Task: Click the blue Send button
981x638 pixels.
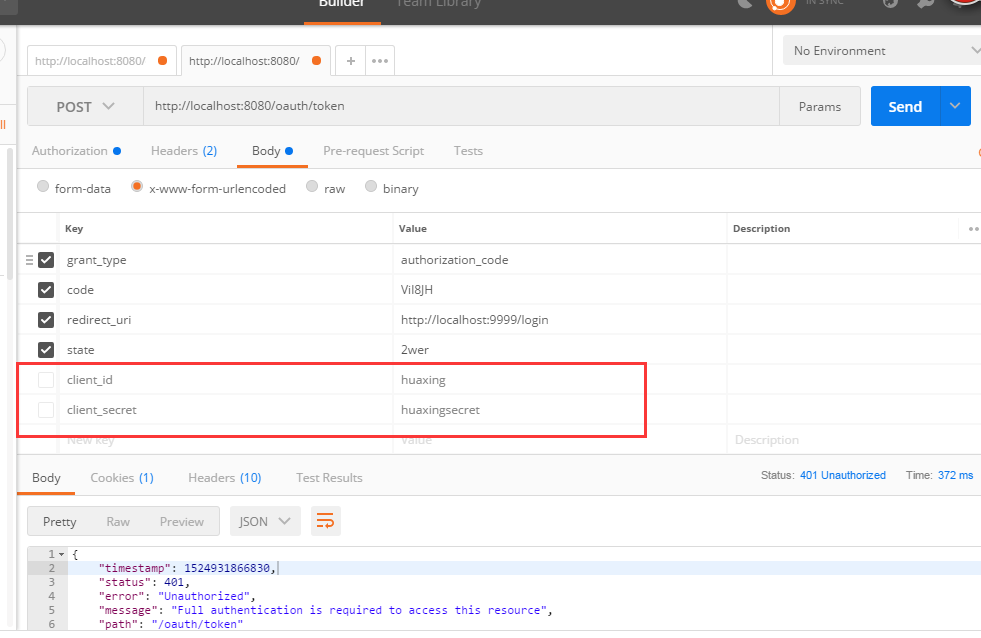Action: coord(904,107)
